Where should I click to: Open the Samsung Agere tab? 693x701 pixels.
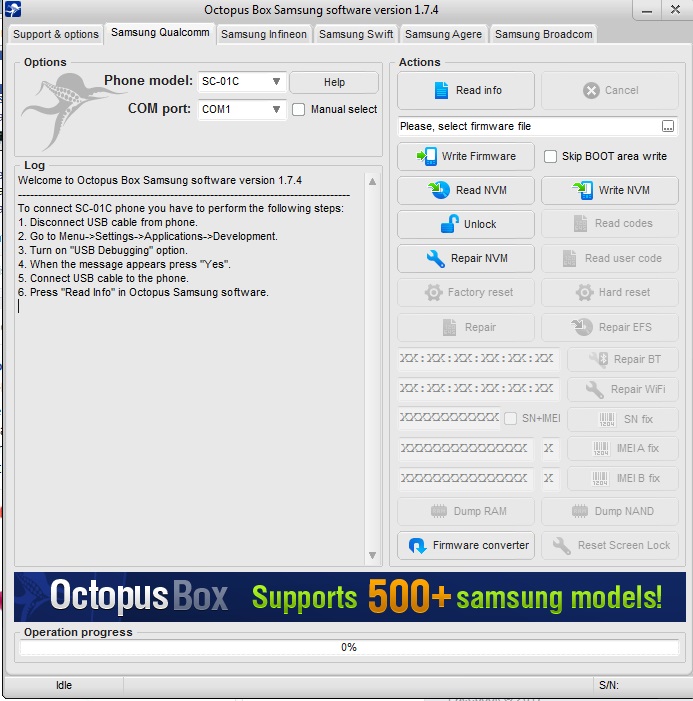(443, 34)
